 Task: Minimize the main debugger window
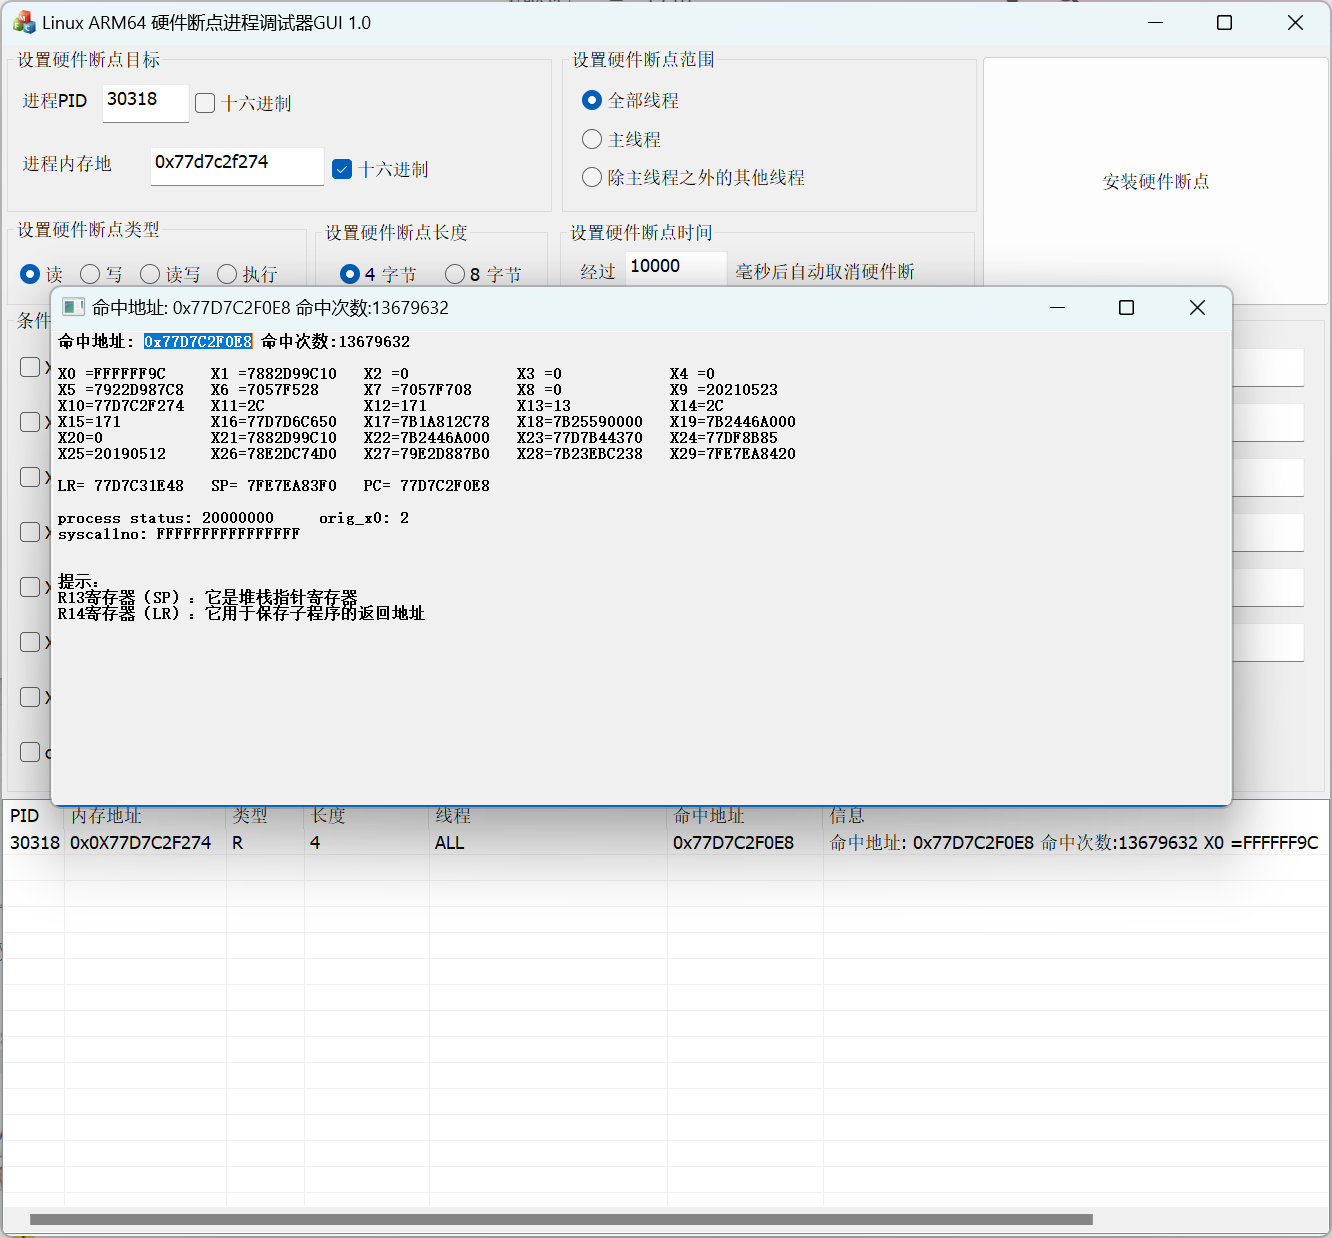coord(1155,23)
